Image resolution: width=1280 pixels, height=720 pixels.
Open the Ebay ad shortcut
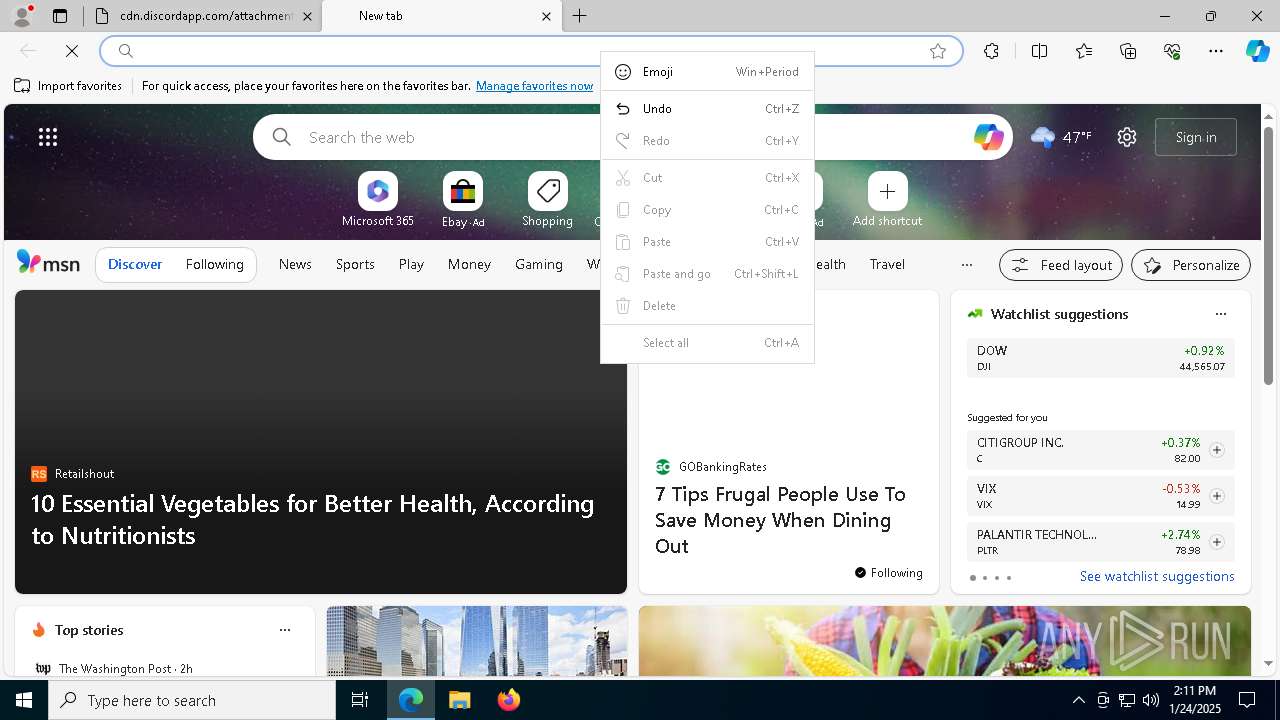coord(463,200)
